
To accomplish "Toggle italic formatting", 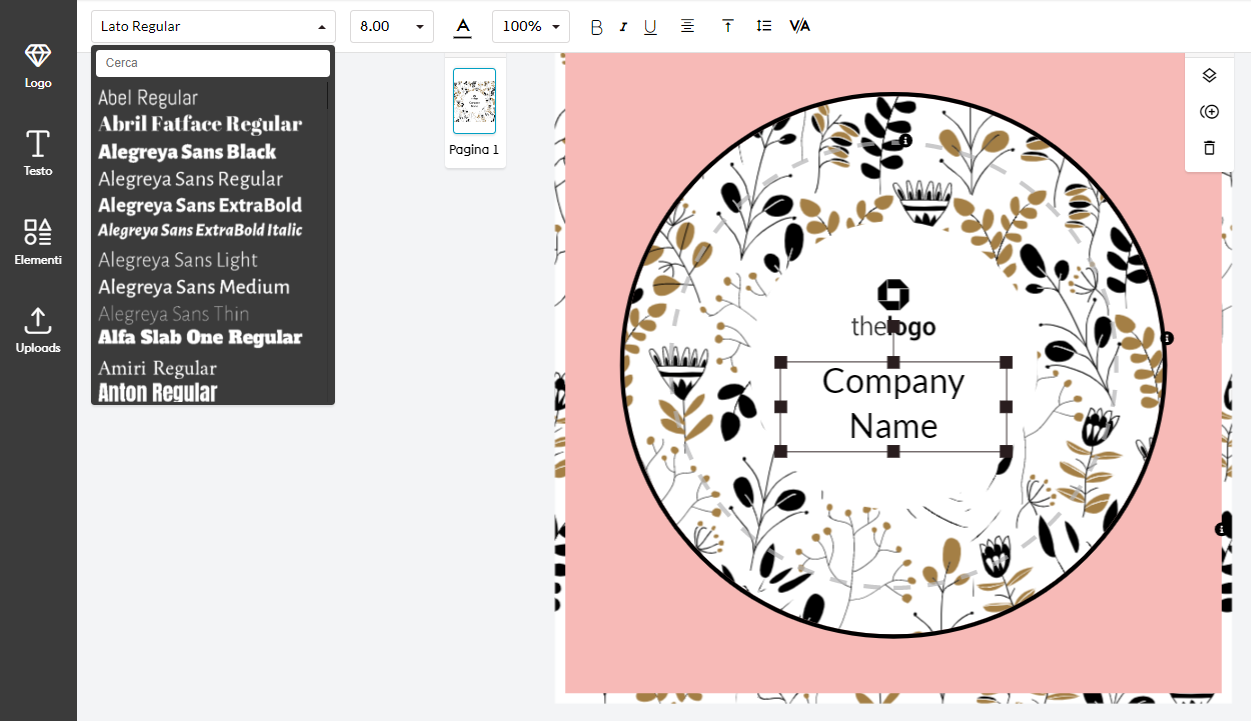I will [623, 27].
